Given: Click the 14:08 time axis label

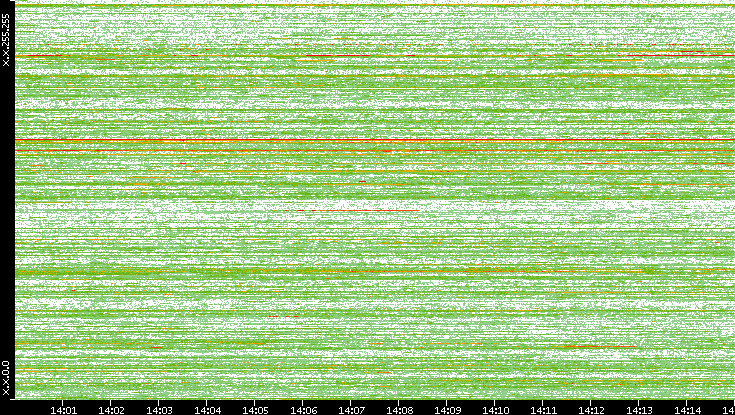Looking at the screenshot, I should pos(399,410).
